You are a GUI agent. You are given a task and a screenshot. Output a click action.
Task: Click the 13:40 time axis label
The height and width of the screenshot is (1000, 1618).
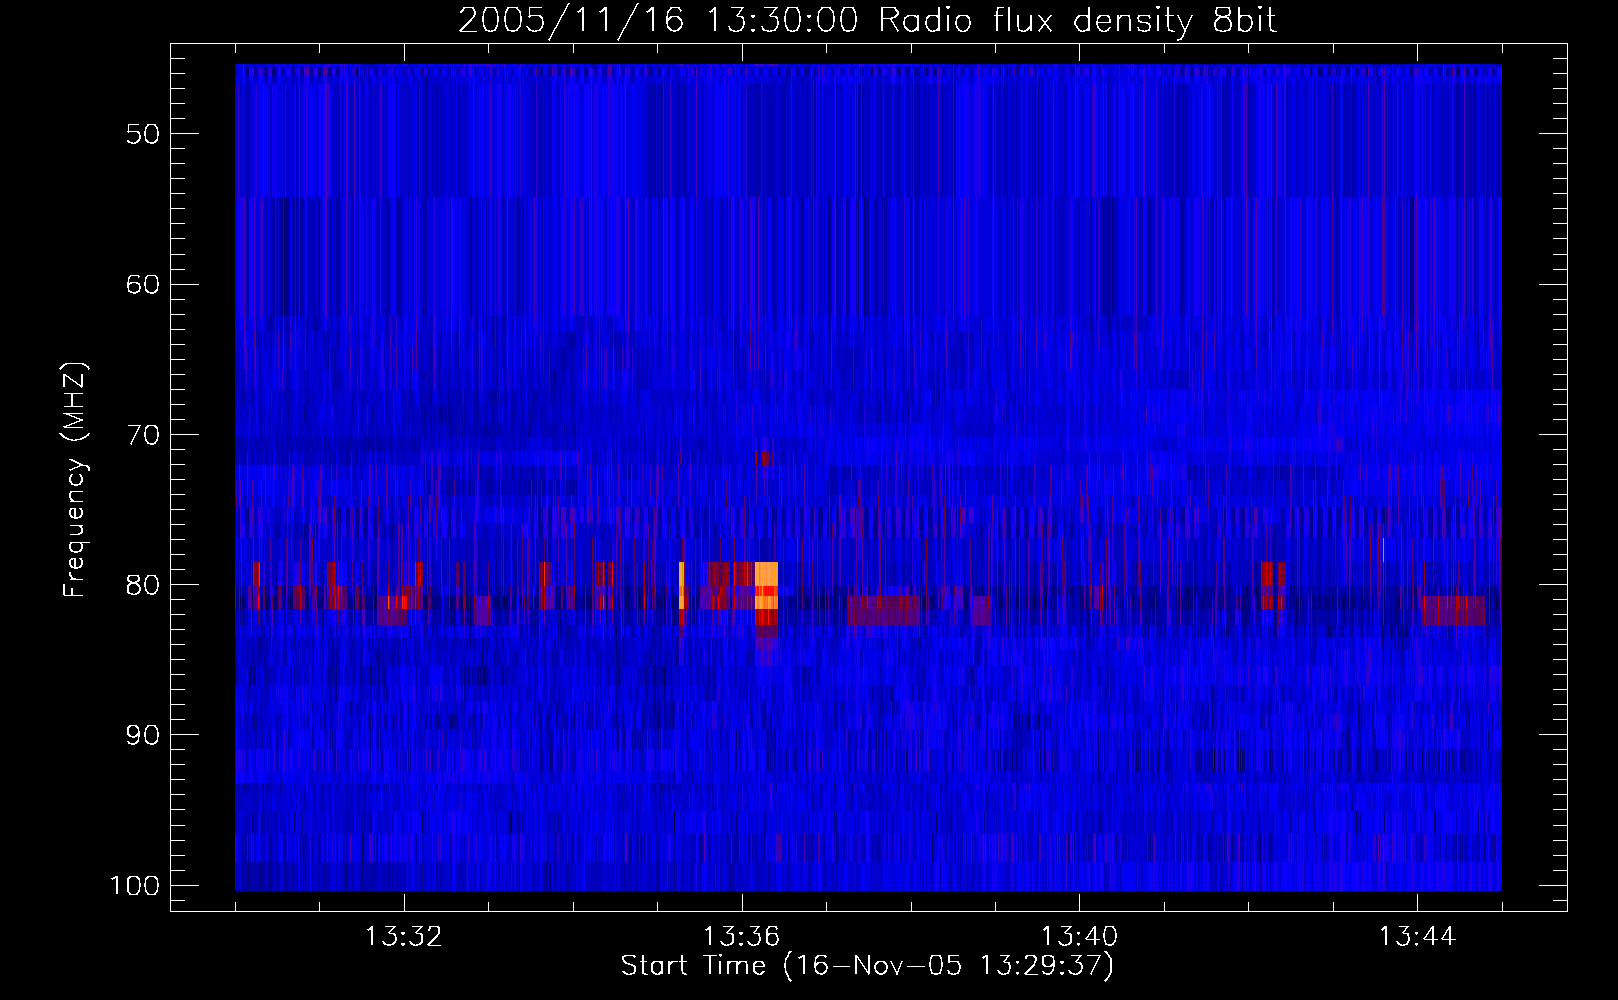coord(1080,937)
